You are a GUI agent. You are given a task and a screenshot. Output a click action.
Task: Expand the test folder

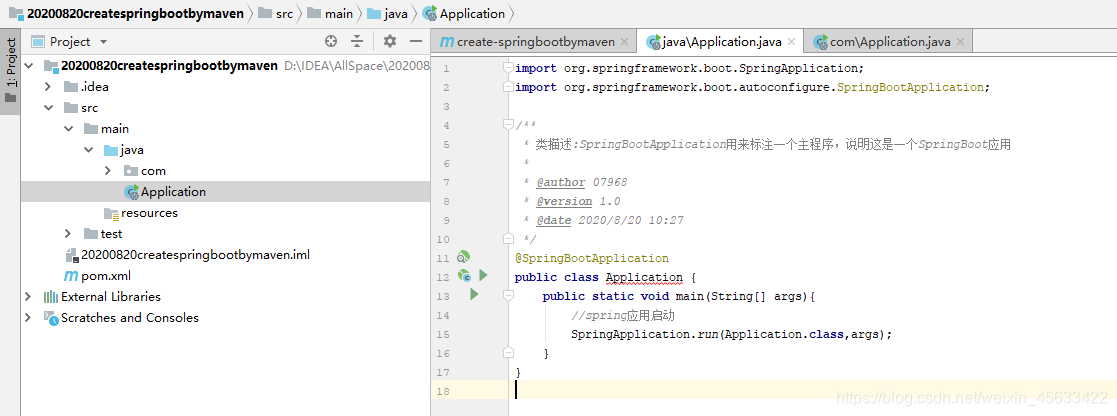tap(68, 234)
